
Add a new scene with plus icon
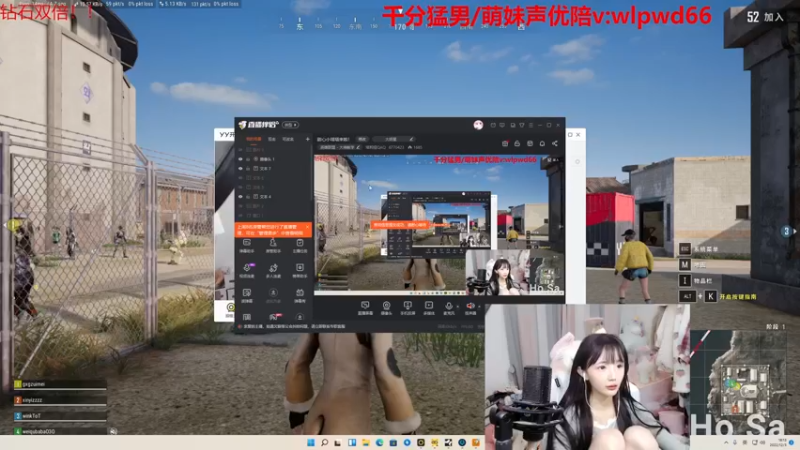(308, 139)
